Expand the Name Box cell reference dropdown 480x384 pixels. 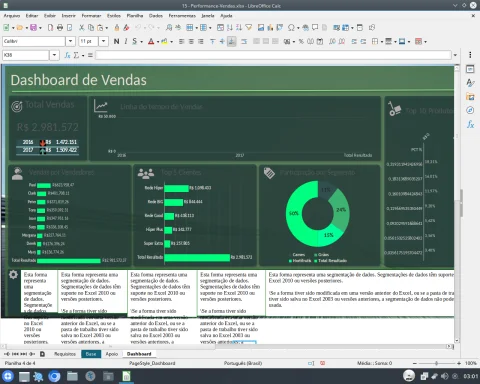point(54,55)
